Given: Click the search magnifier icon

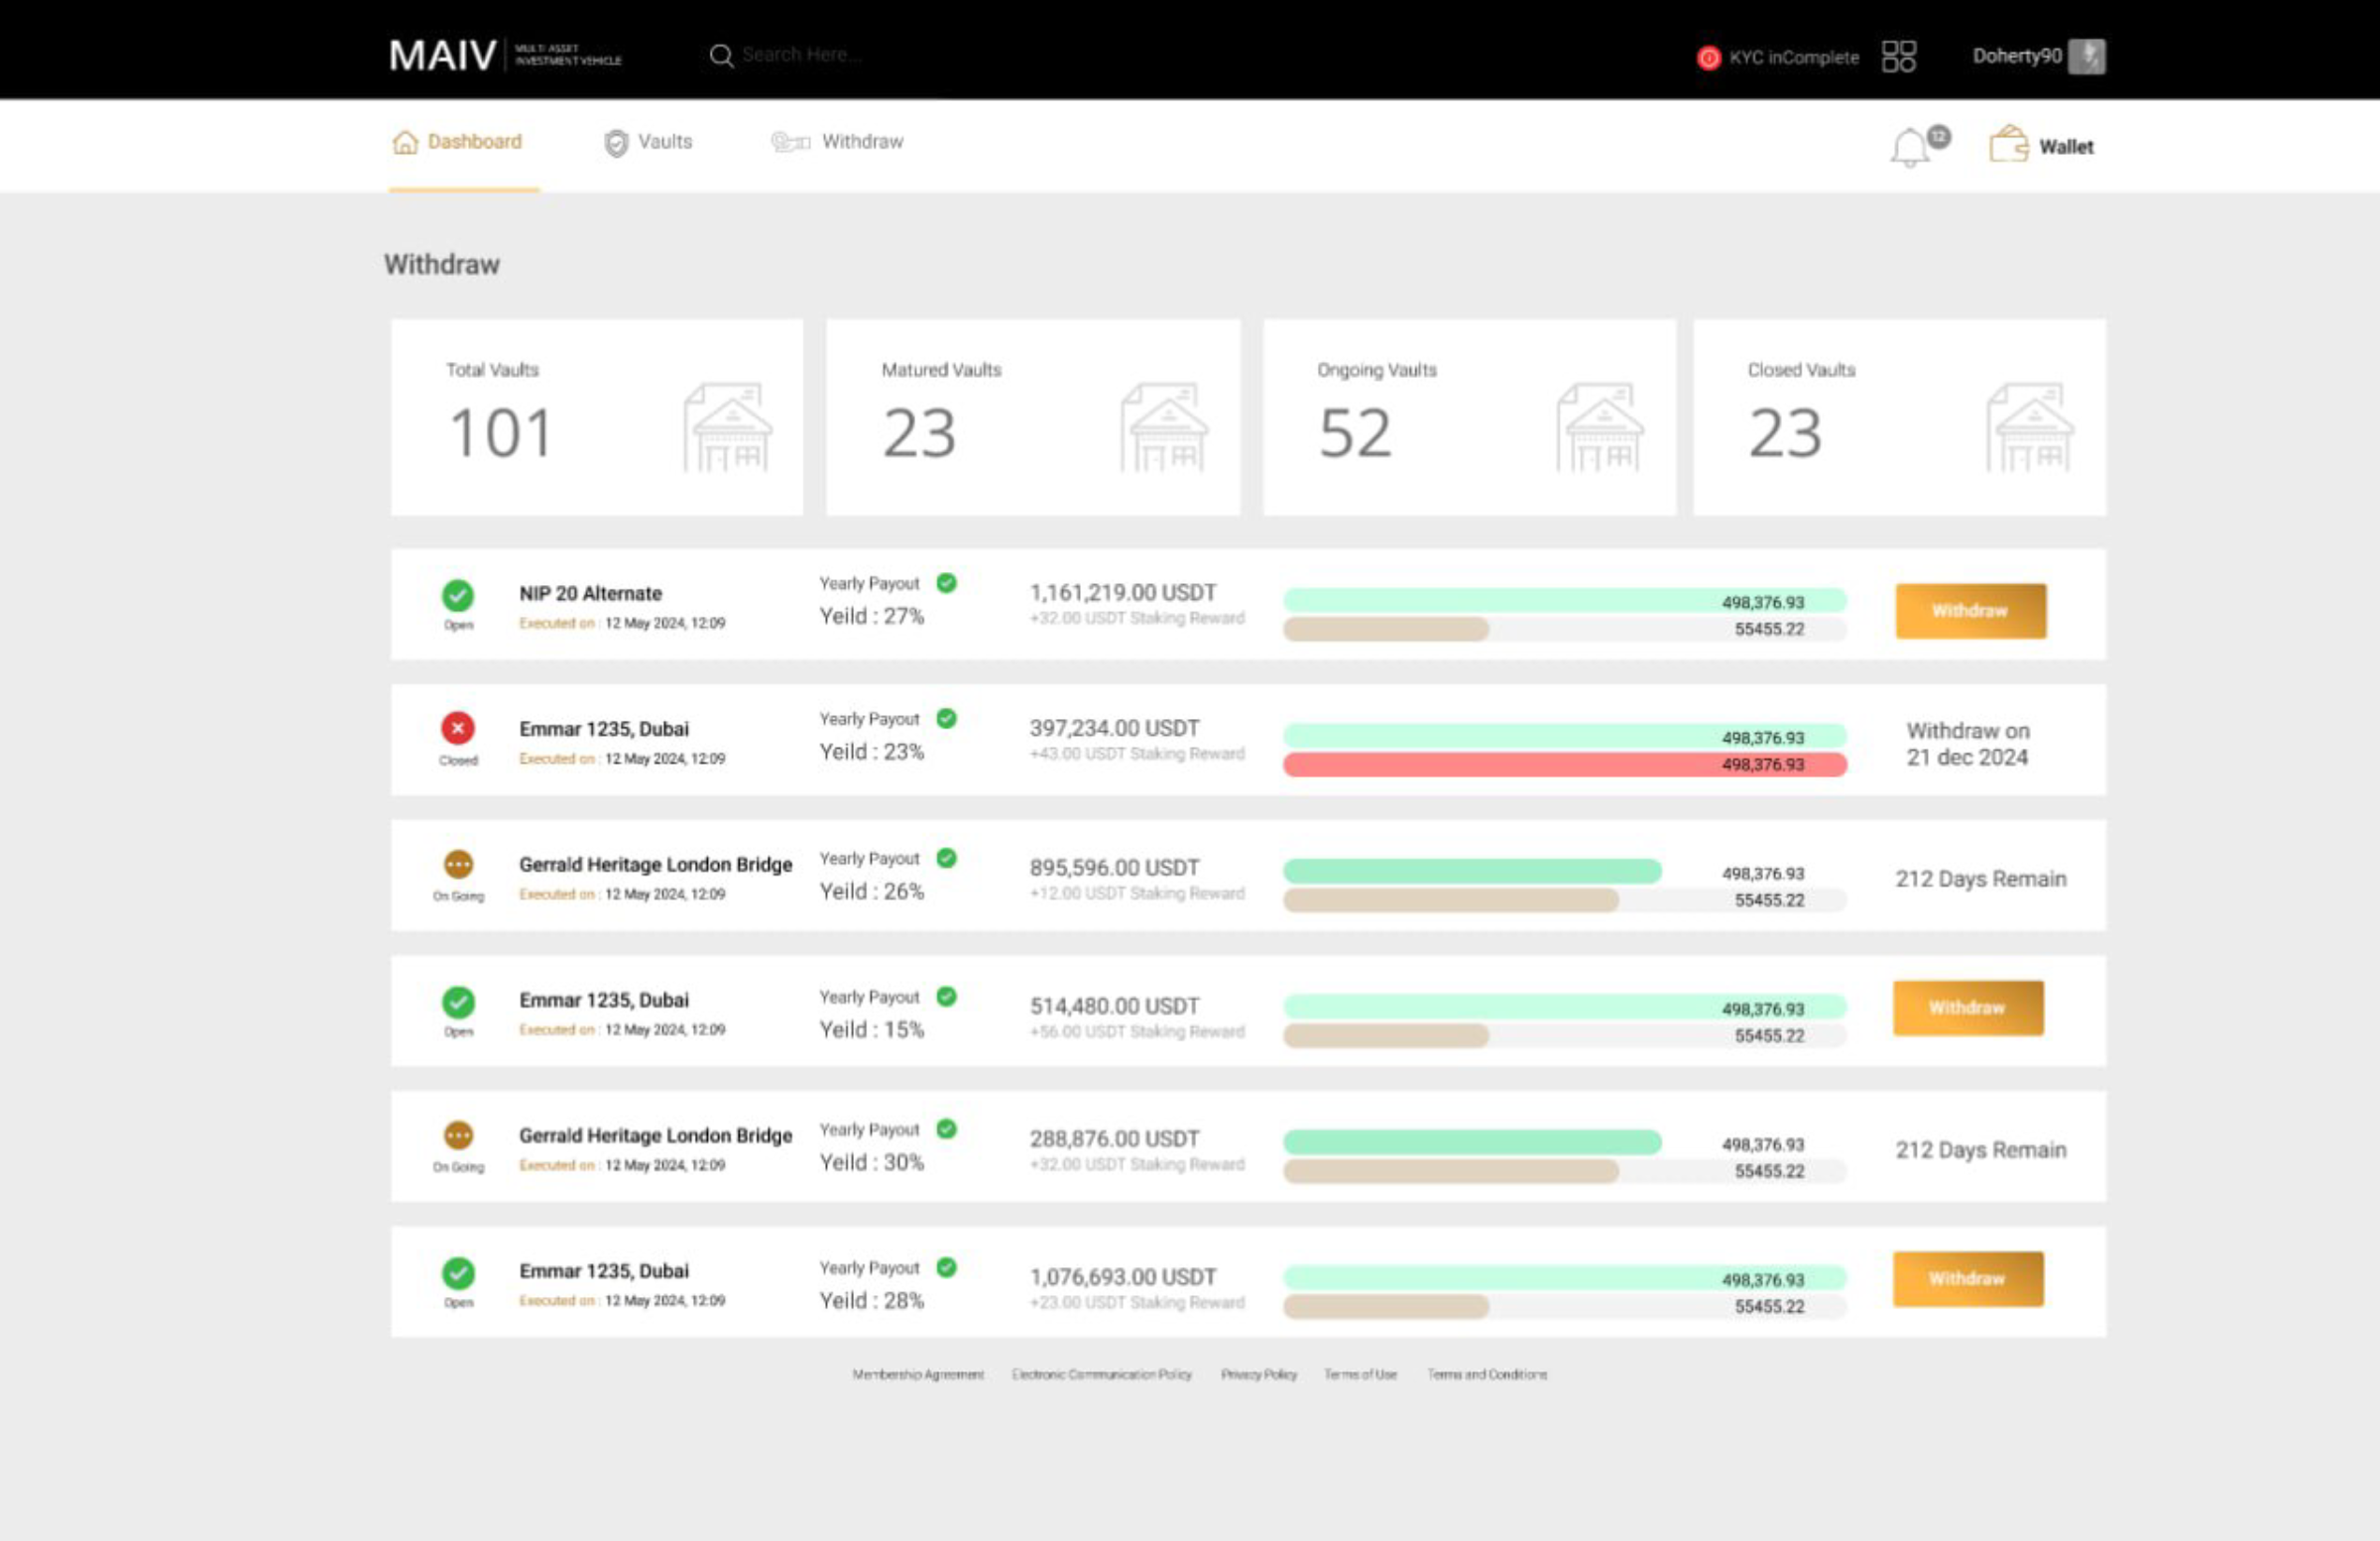Looking at the screenshot, I should [x=721, y=56].
